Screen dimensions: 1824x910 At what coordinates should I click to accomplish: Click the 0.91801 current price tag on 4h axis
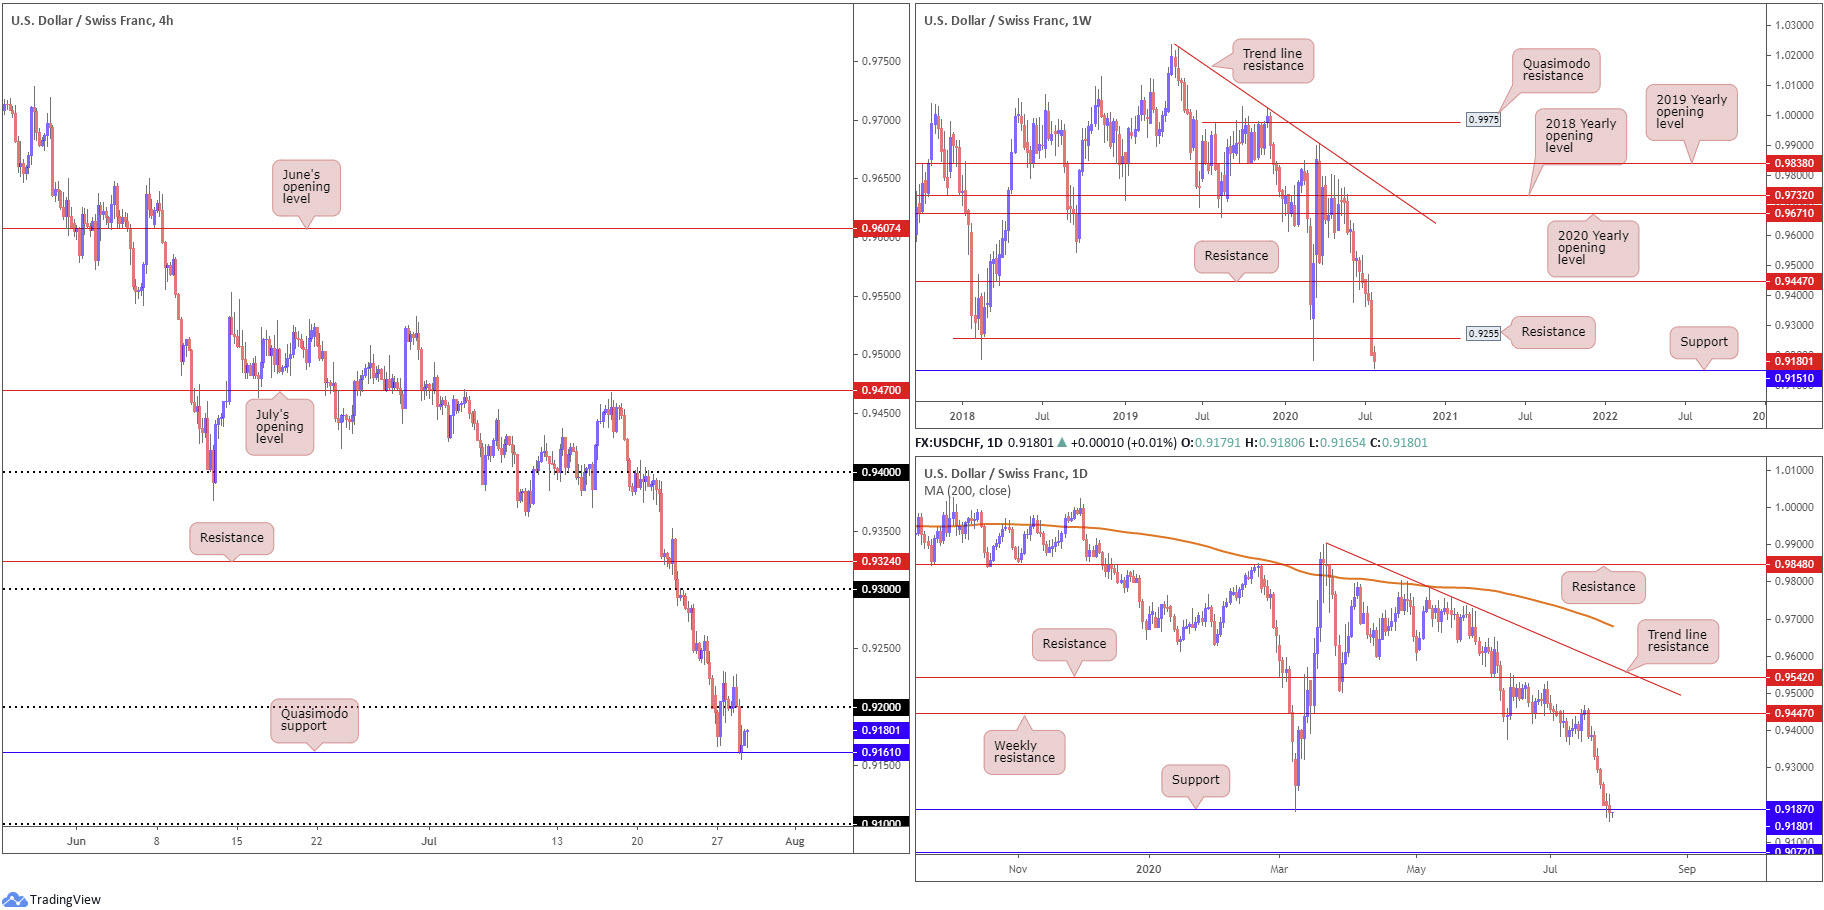[x=881, y=730]
